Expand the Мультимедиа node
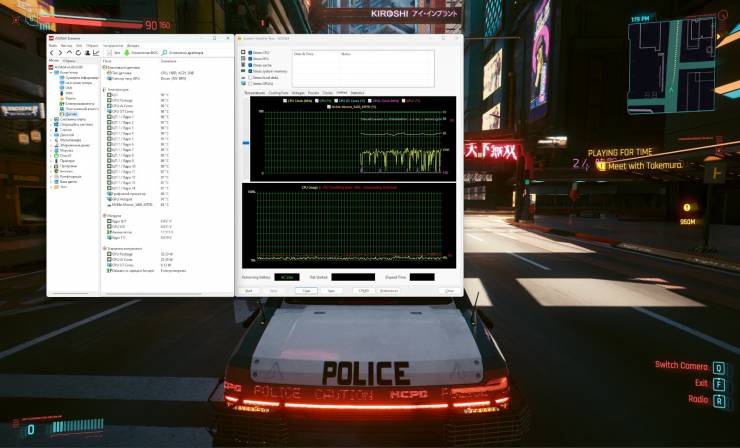The image size is (740, 448). coord(50,140)
